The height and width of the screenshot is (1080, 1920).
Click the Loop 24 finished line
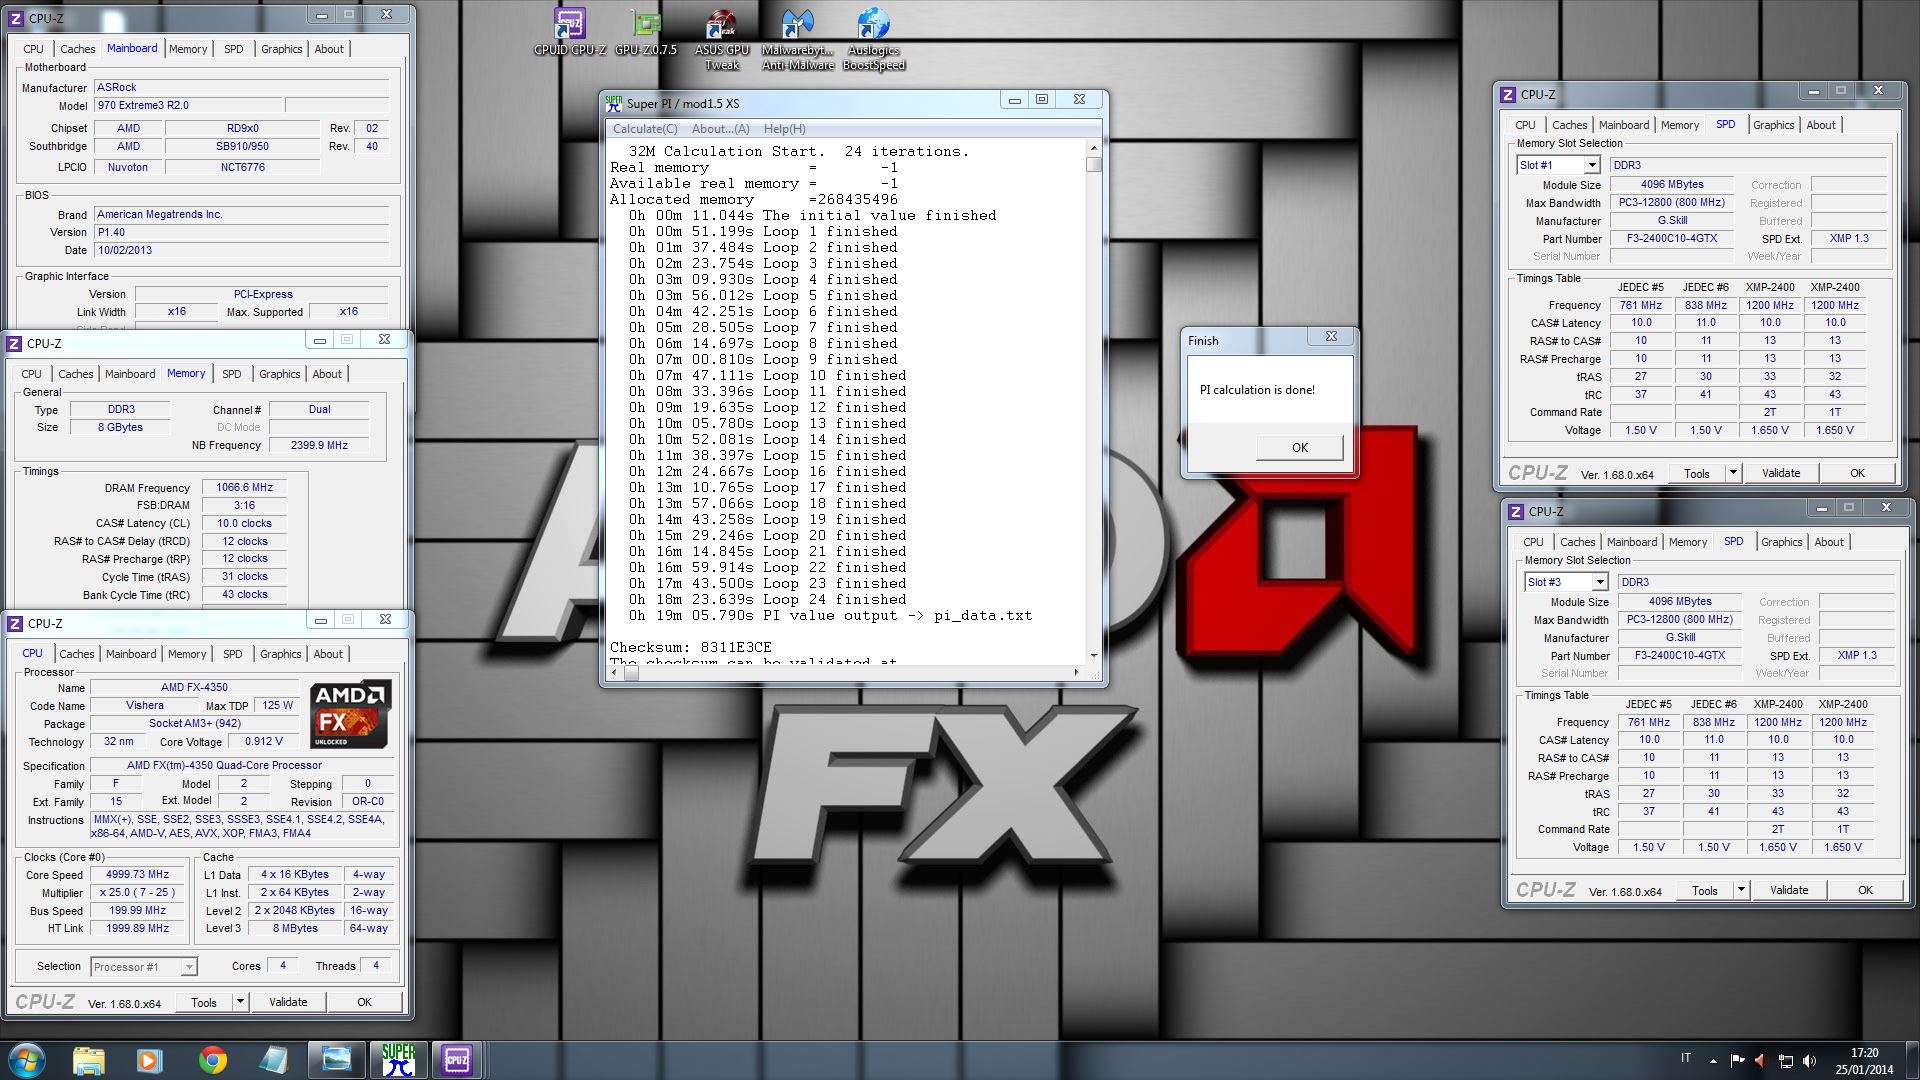click(x=767, y=599)
